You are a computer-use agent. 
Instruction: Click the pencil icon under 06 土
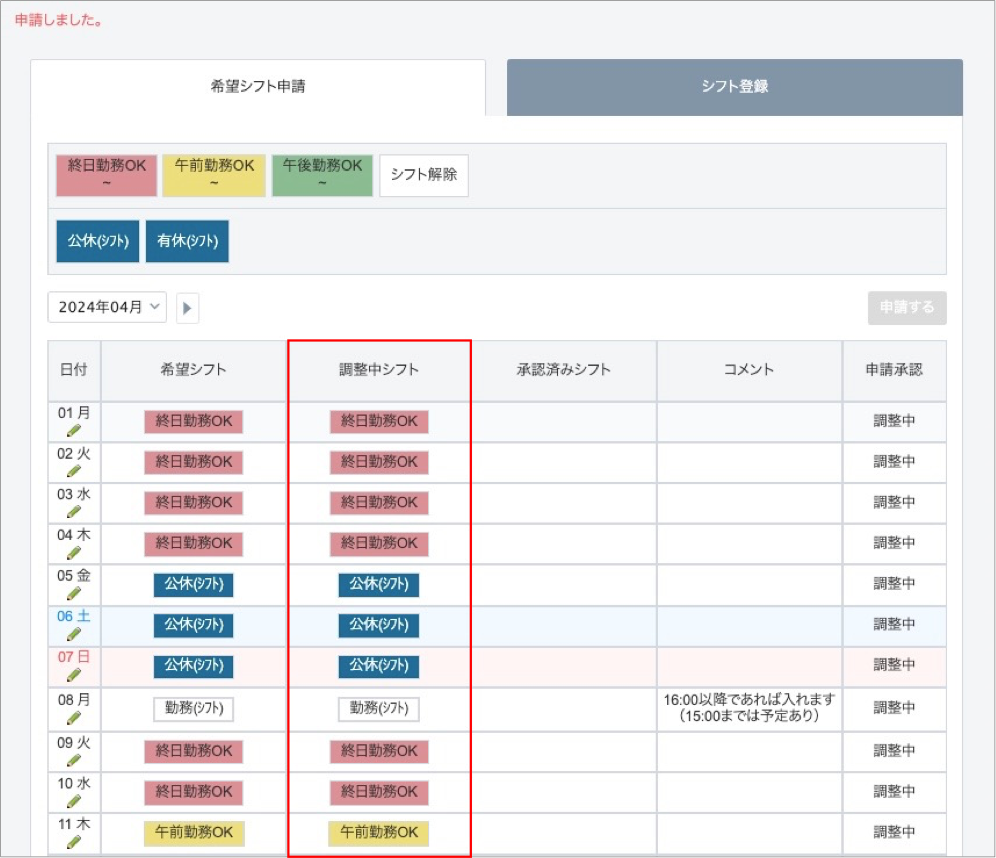(x=73, y=634)
